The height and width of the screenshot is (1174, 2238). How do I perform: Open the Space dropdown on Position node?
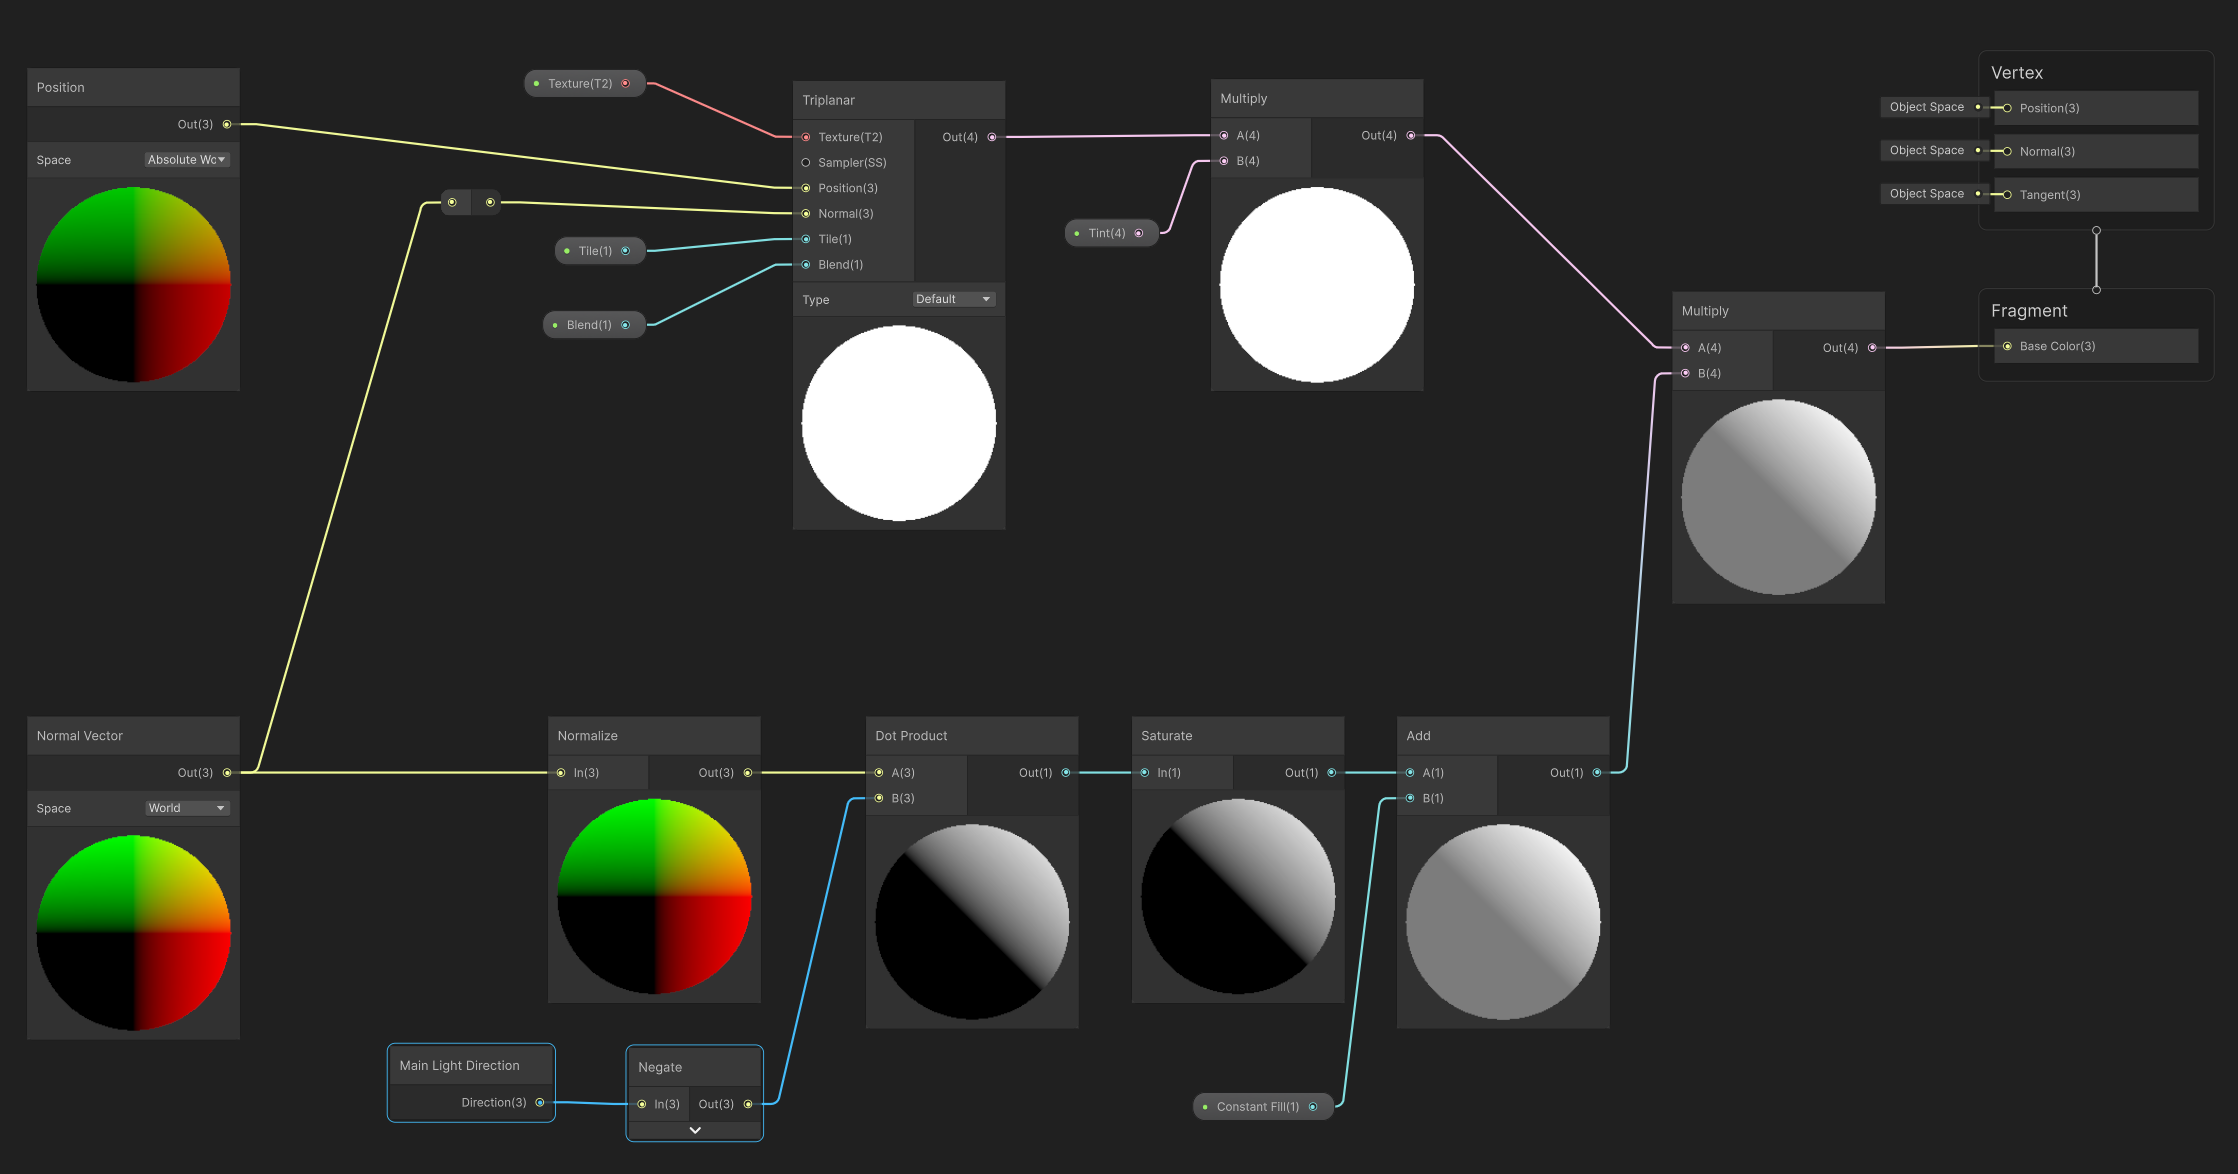coord(187,160)
